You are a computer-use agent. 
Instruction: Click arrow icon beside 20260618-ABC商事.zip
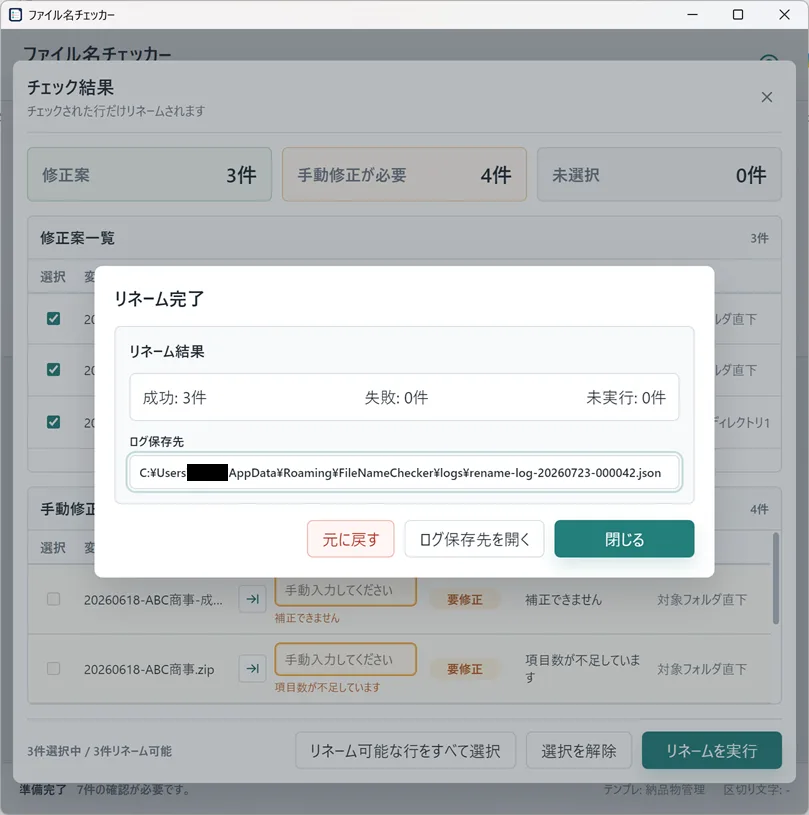click(x=253, y=668)
